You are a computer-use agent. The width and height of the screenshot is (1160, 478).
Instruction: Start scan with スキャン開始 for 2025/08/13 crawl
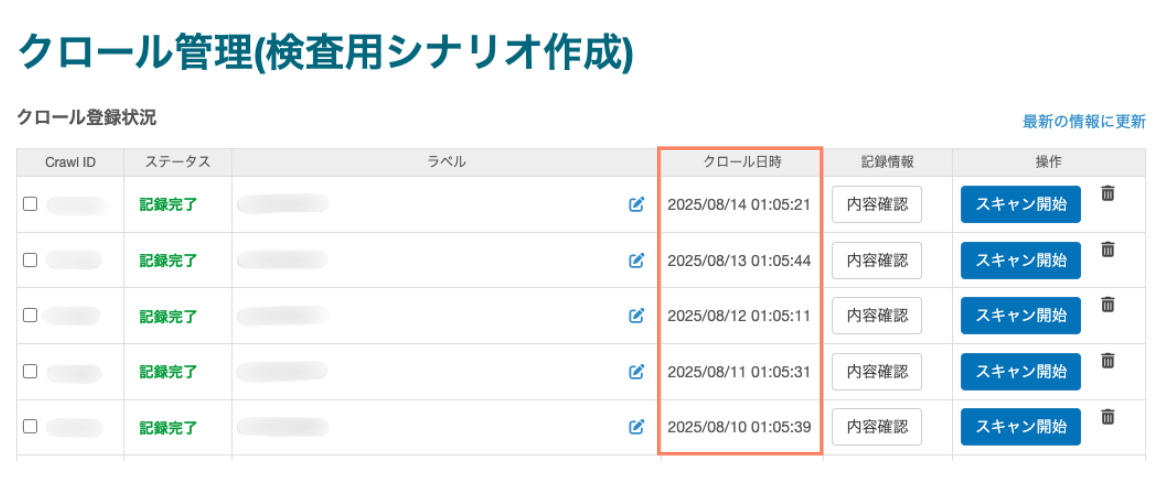coord(1020,260)
